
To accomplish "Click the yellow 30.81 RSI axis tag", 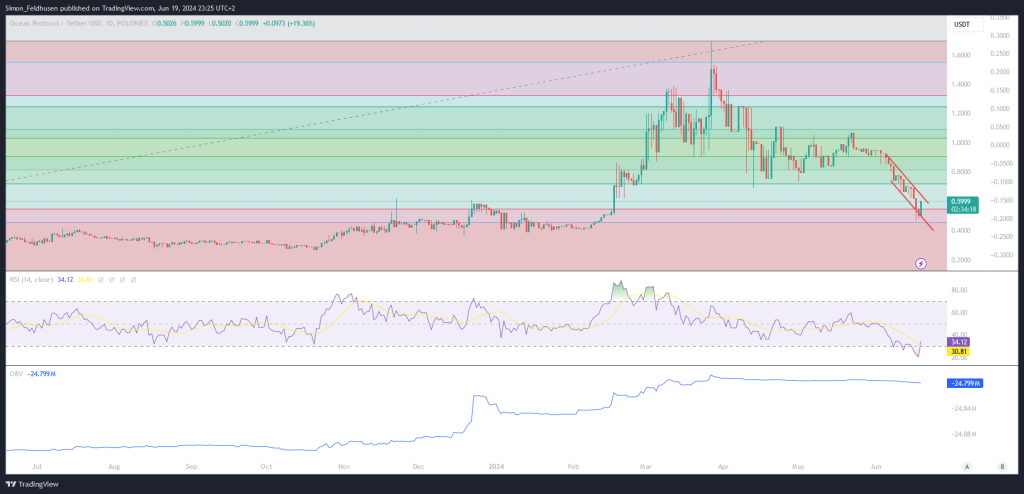I will 957,351.
